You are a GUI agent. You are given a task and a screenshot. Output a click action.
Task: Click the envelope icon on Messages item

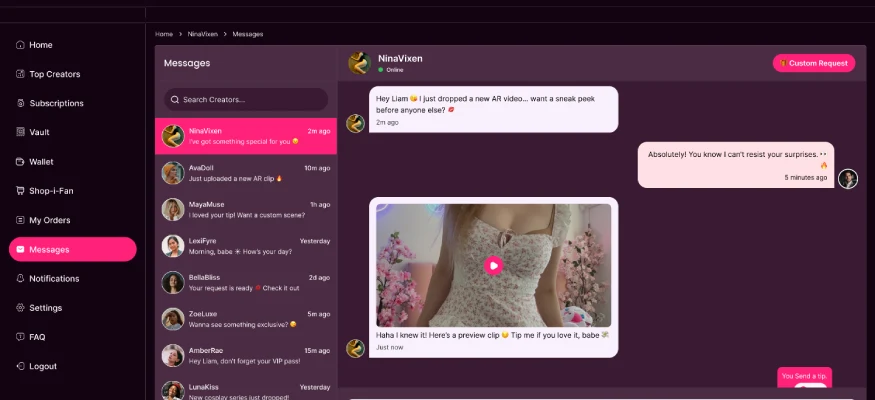[x=20, y=249]
